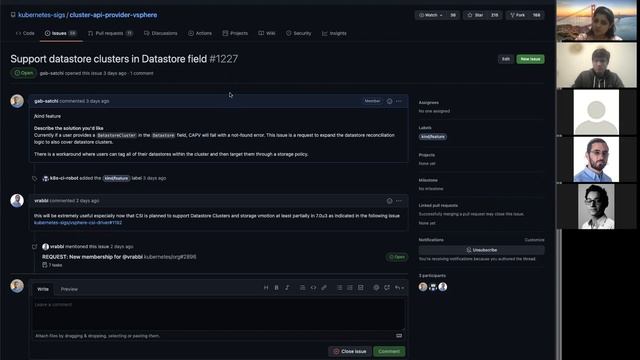Screen dimensions: 640x360
Task: Add emoji reaction to vrabbi's comment
Action: click(389, 201)
